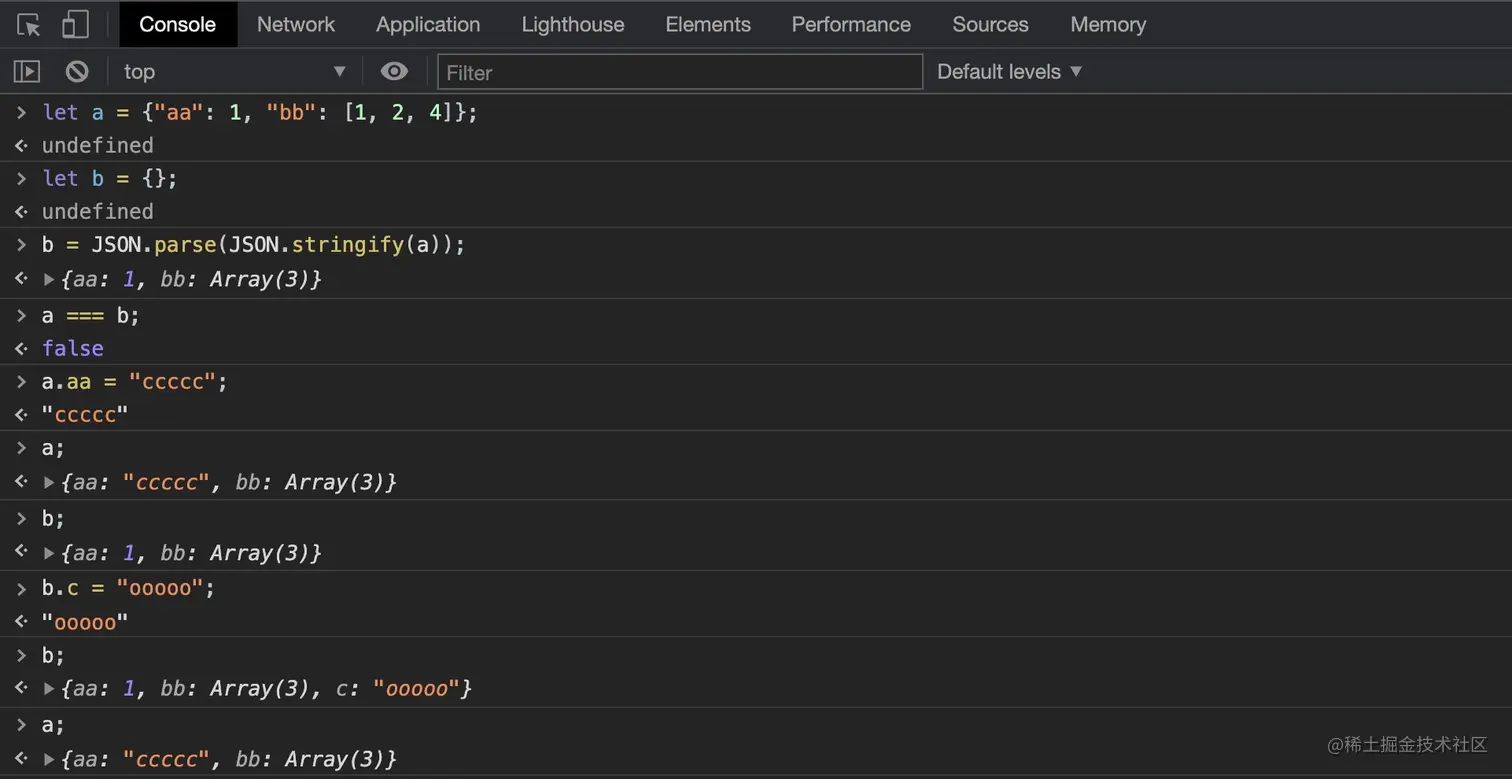The image size is (1512, 779).
Task: Show the console sidebar panel
Action: tap(26, 71)
